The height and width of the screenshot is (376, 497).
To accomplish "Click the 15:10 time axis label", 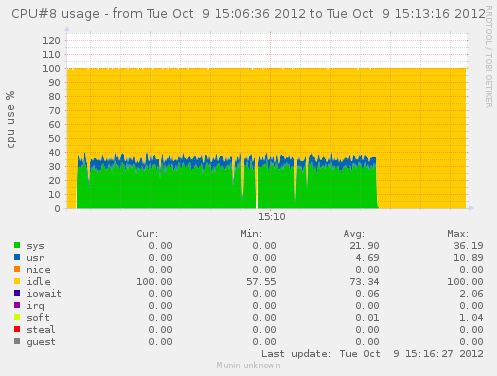I will click(272, 217).
